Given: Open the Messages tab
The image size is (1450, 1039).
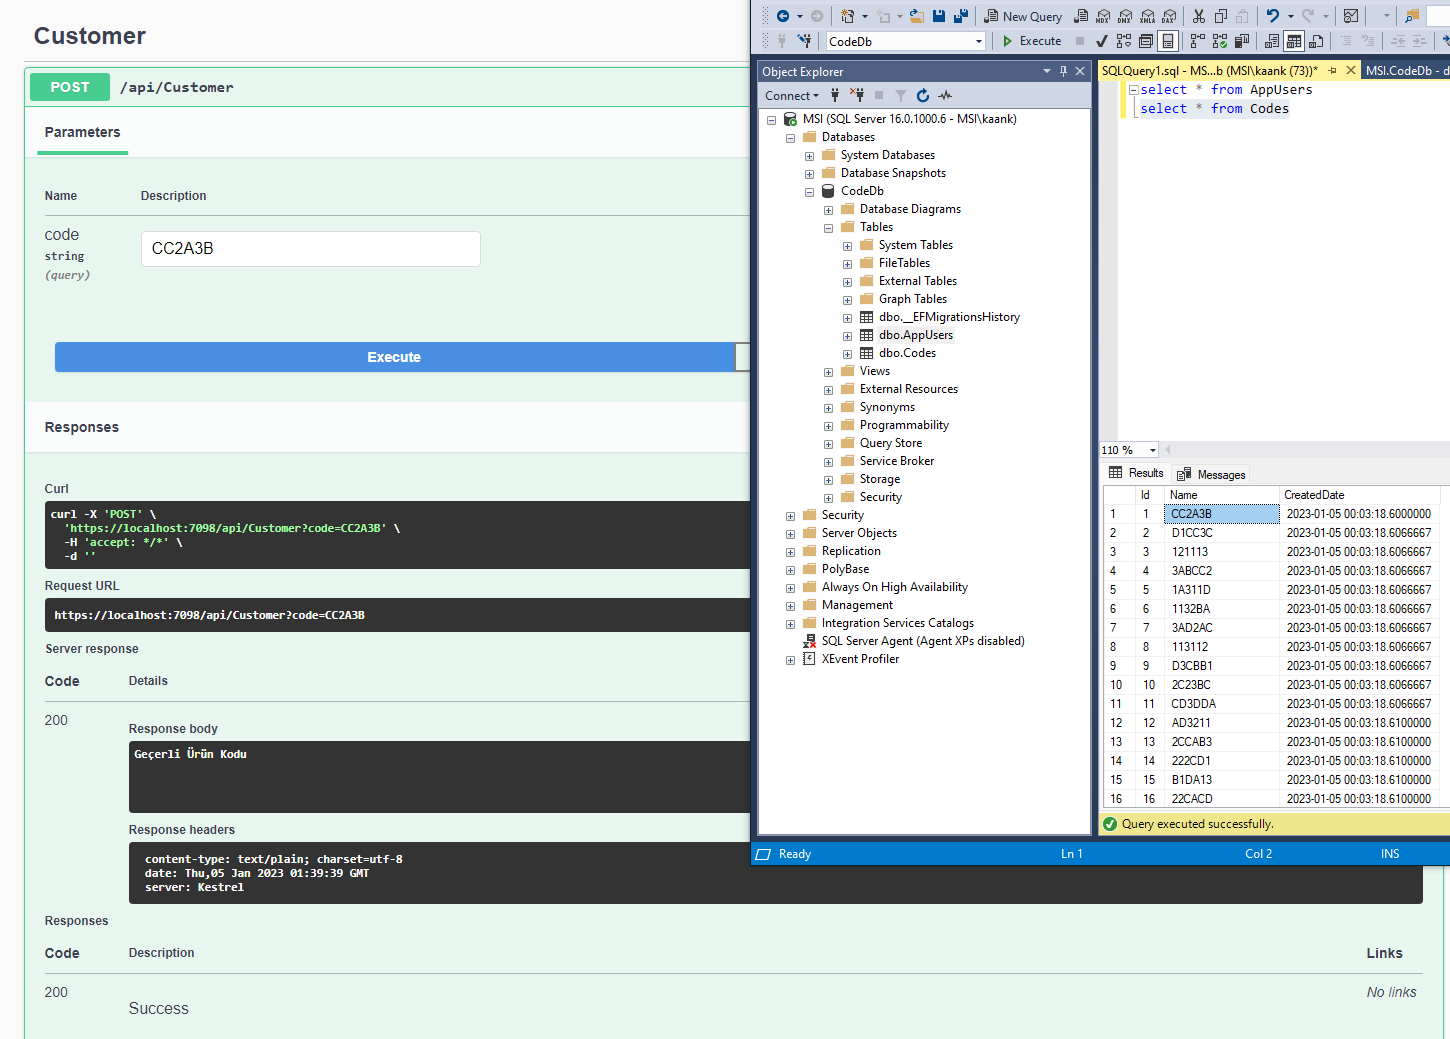Looking at the screenshot, I should [x=1211, y=475].
